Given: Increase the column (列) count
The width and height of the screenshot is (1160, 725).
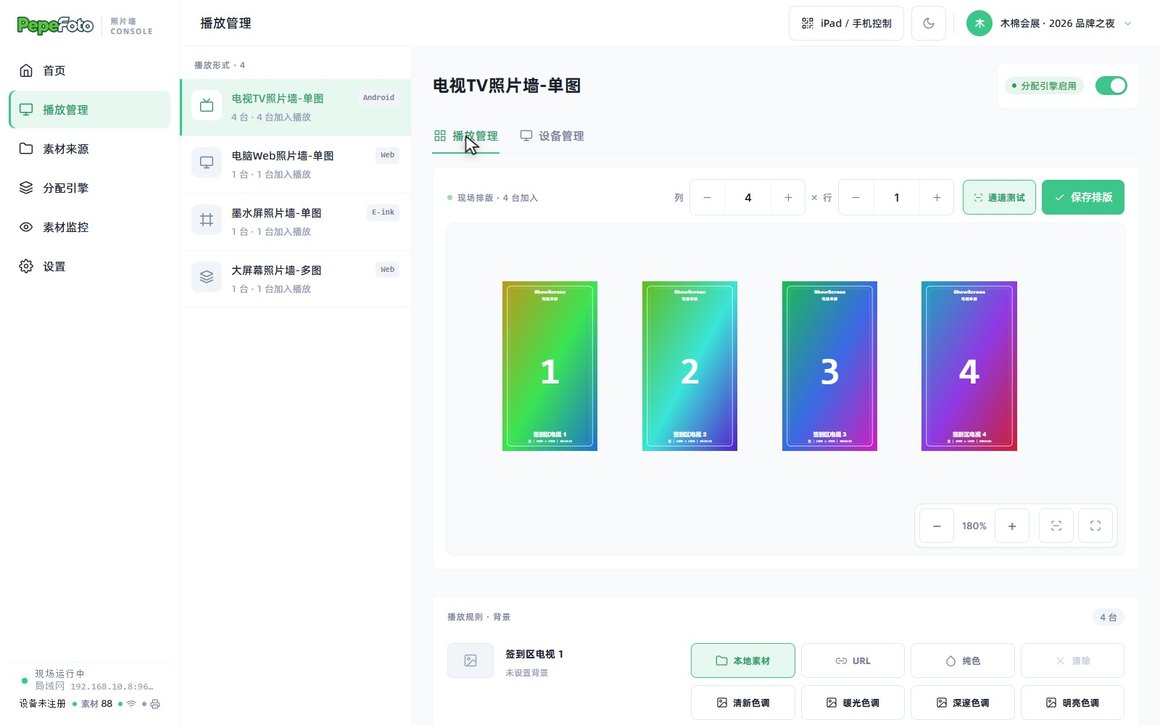Looking at the screenshot, I should (788, 198).
